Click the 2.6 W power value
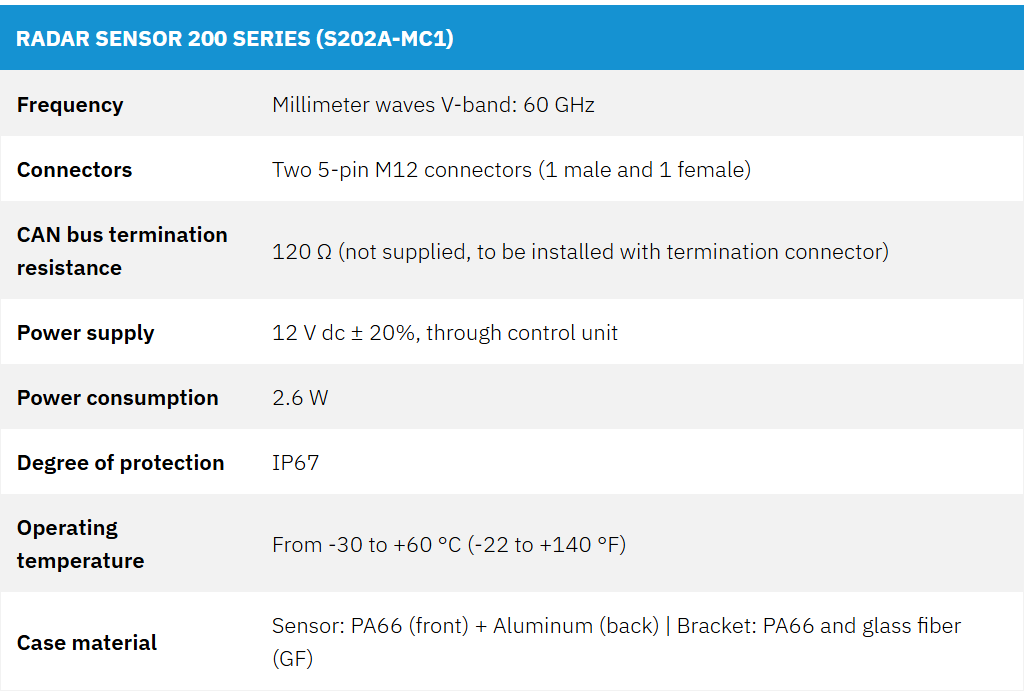 pyautogui.click(x=300, y=398)
